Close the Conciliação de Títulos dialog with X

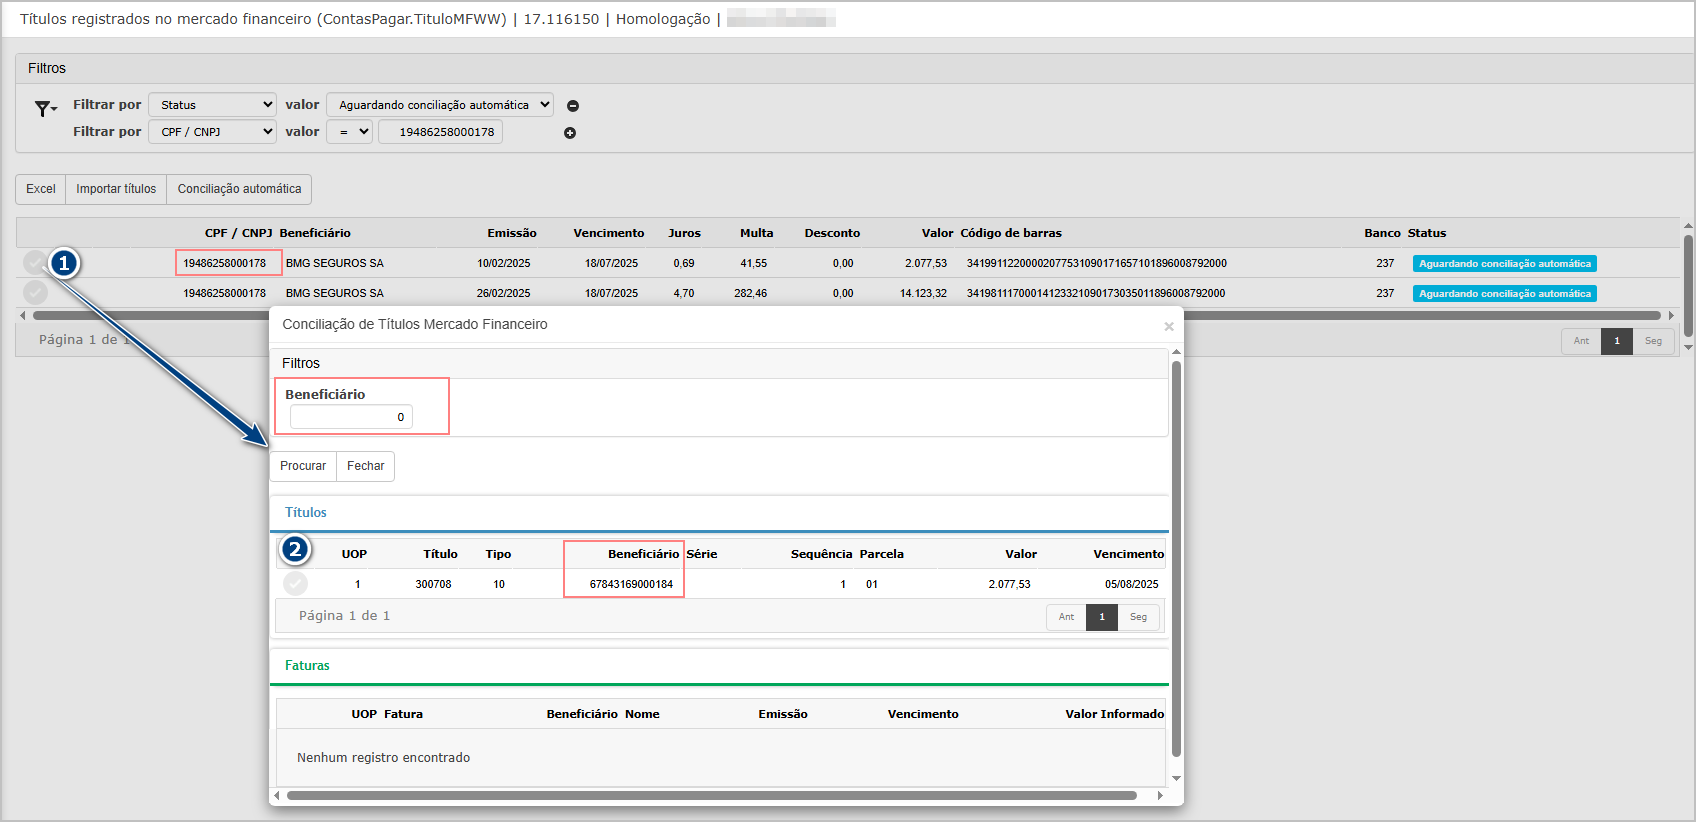tap(1168, 326)
